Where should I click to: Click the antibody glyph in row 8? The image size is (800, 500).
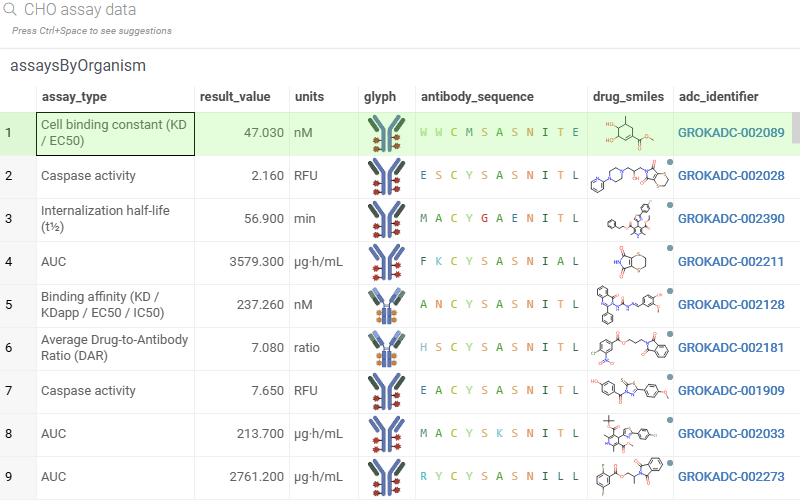[x=386, y=434]
